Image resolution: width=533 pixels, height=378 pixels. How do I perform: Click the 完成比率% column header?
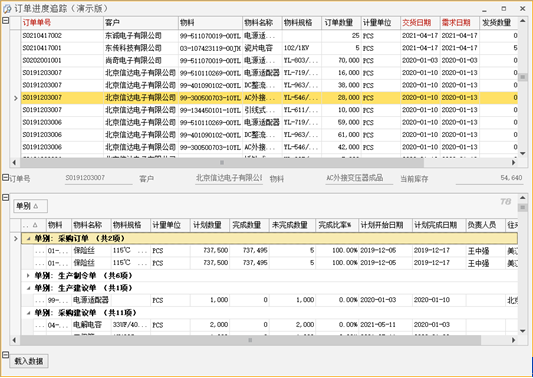point(337,225)
